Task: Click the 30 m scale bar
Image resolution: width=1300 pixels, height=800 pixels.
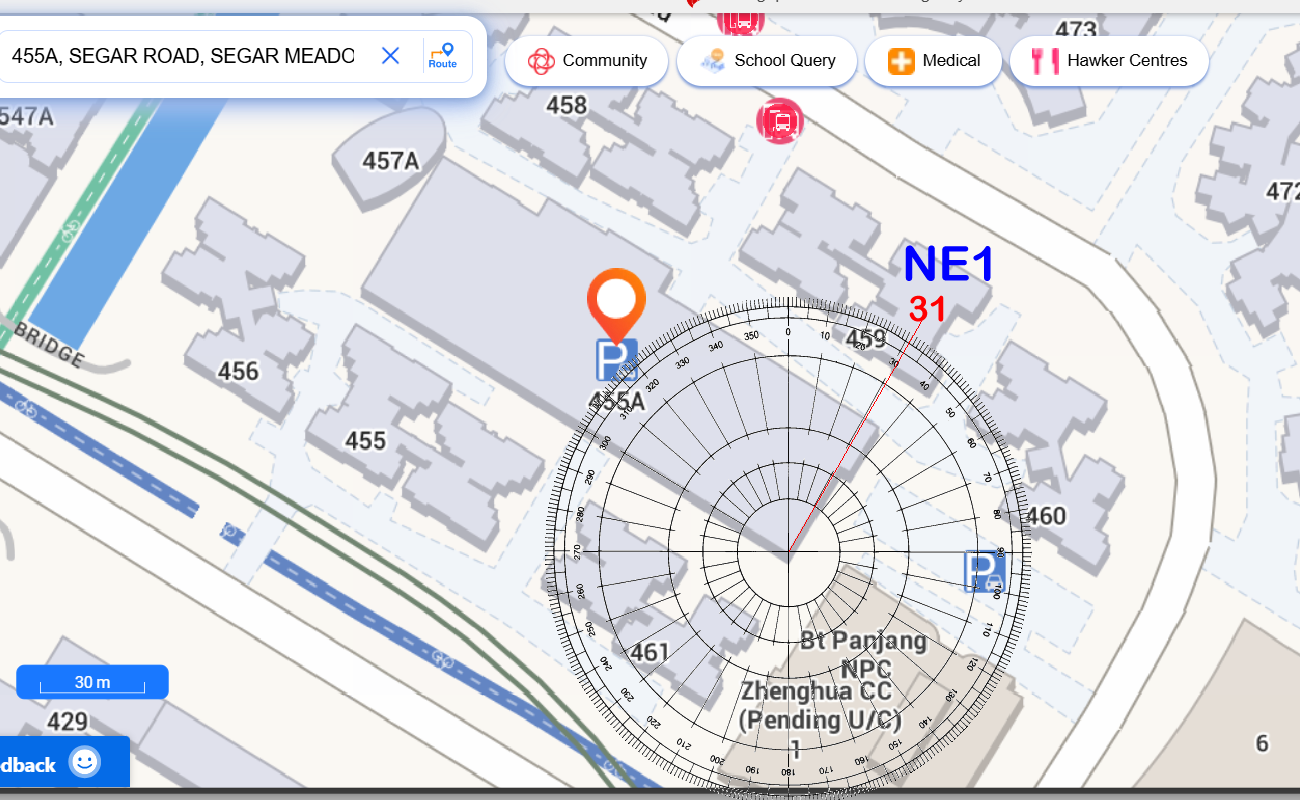Action: point(92,682)
